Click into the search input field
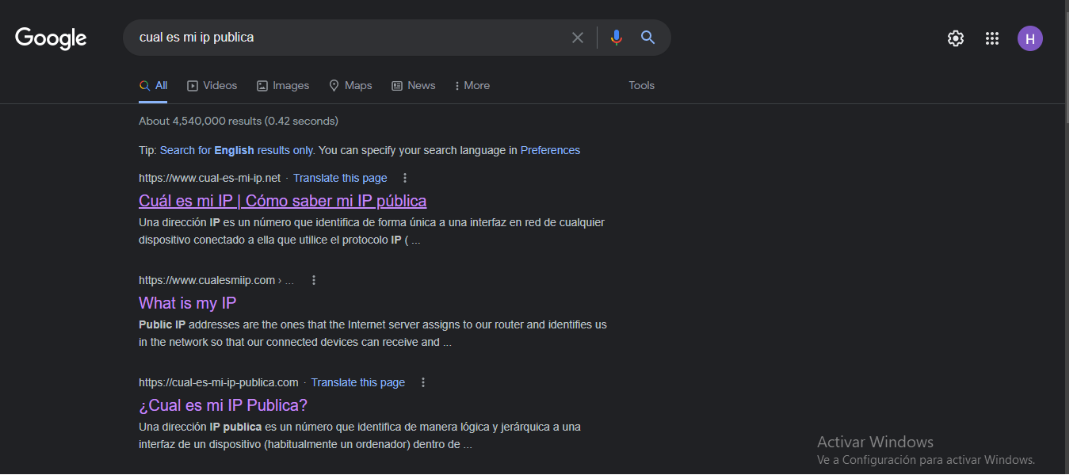Screen dimensions: 1069x475 [351, 37]
